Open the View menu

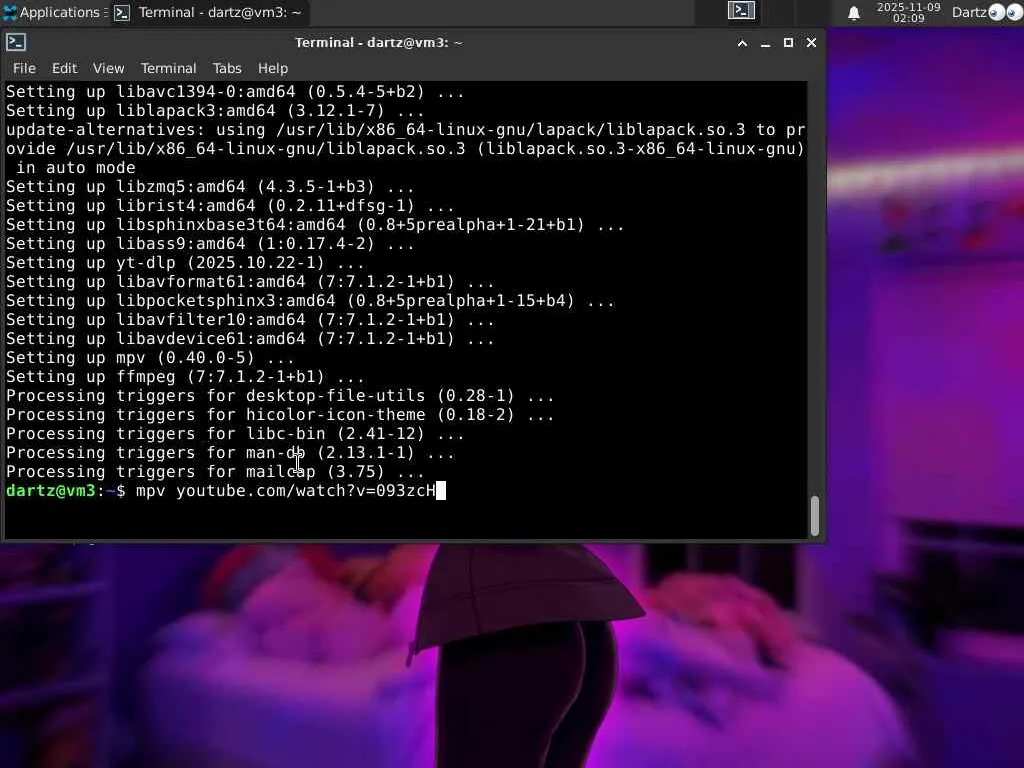[x=108, y=68]
